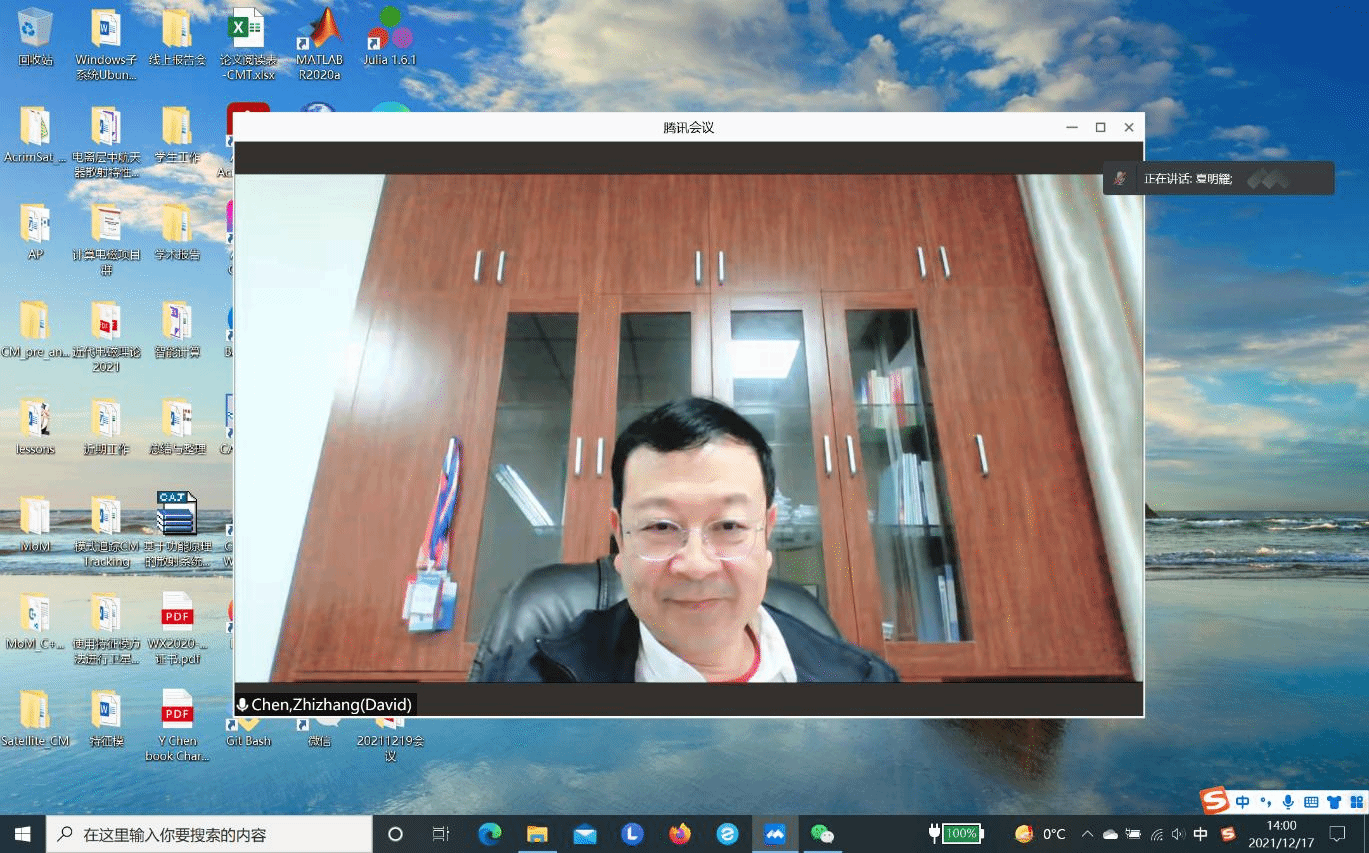The image size is (1369, 853).
Task: Select the Julia 1.6.1 desktop shortcut
Action: click(389, 40)
